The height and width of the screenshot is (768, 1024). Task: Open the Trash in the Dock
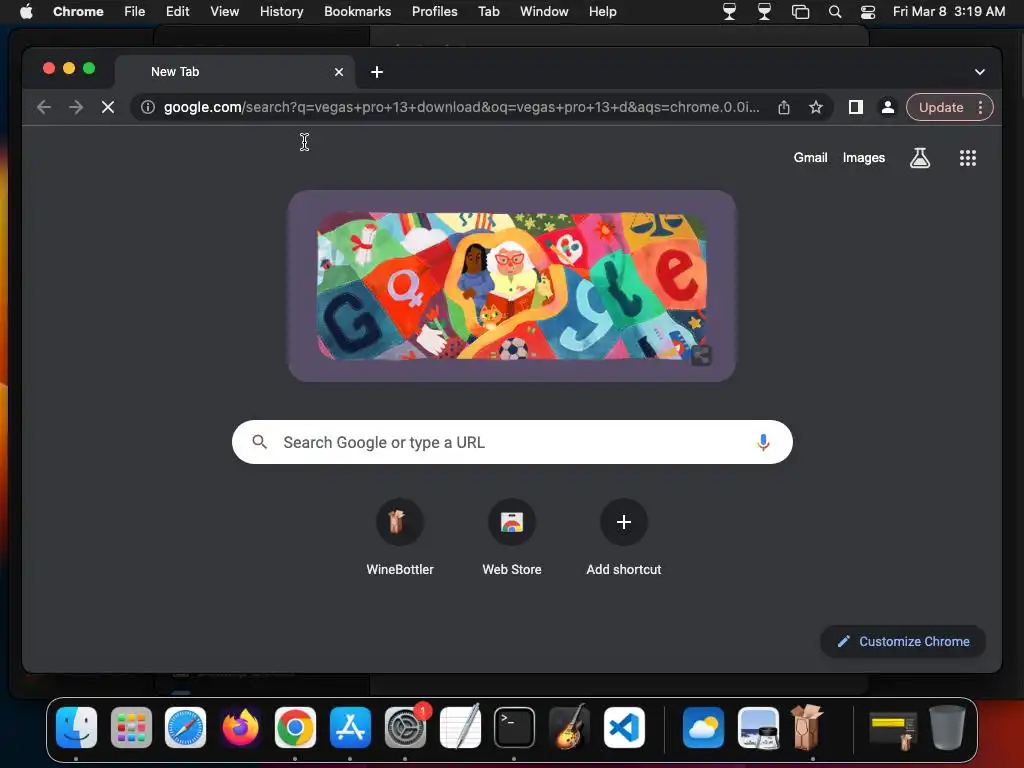[x=948, y=727]
